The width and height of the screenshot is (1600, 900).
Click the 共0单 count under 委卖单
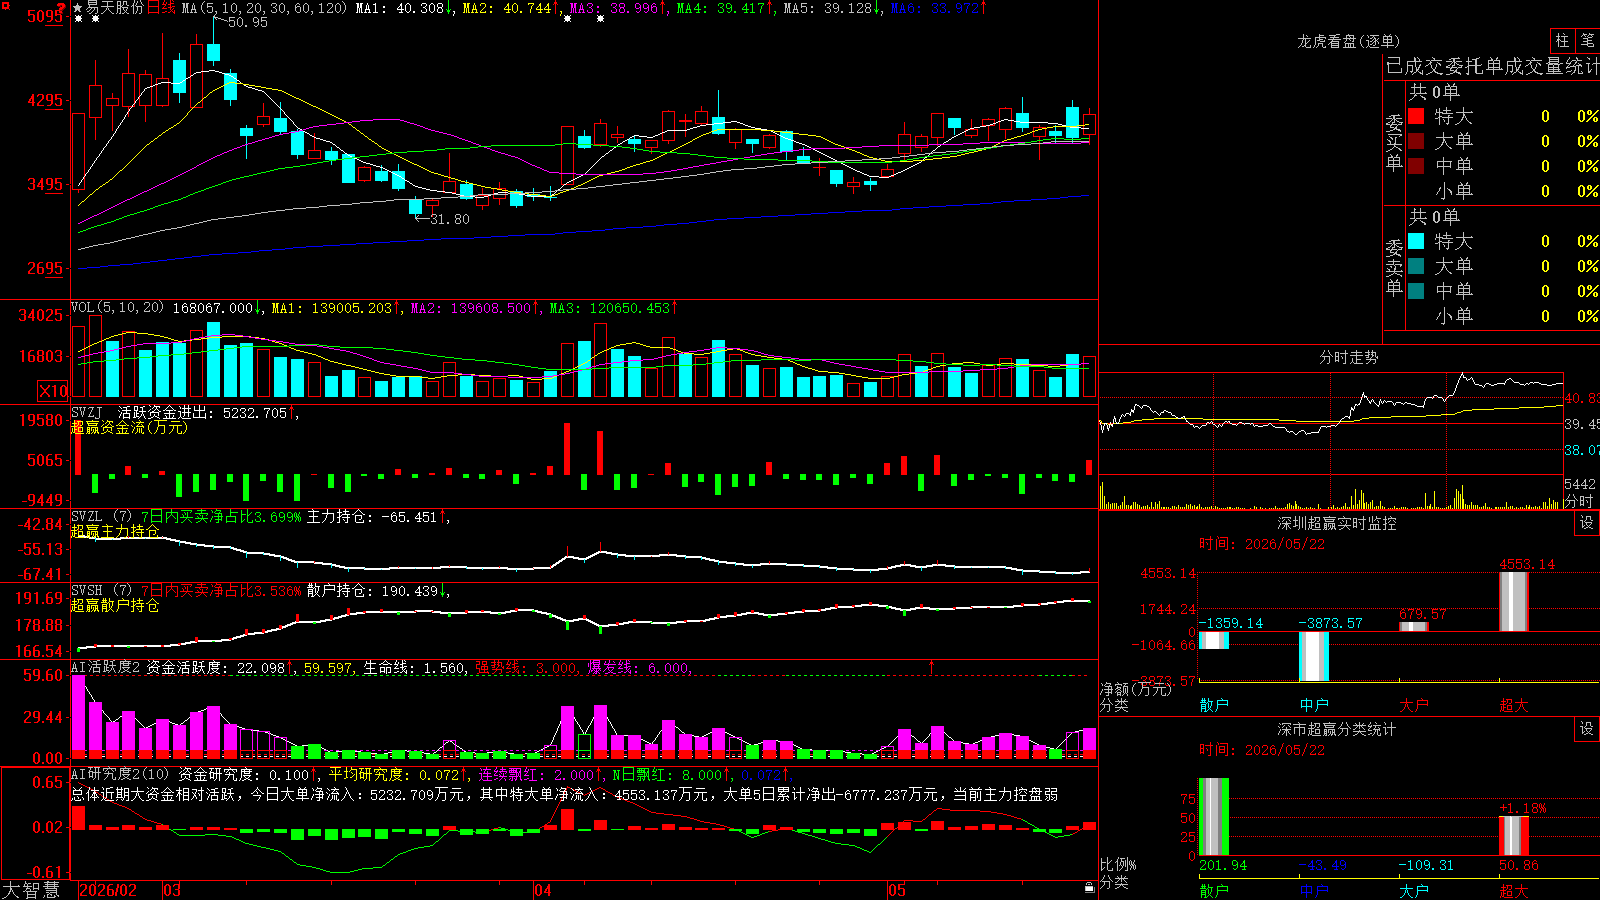[x=1434, y=216]
